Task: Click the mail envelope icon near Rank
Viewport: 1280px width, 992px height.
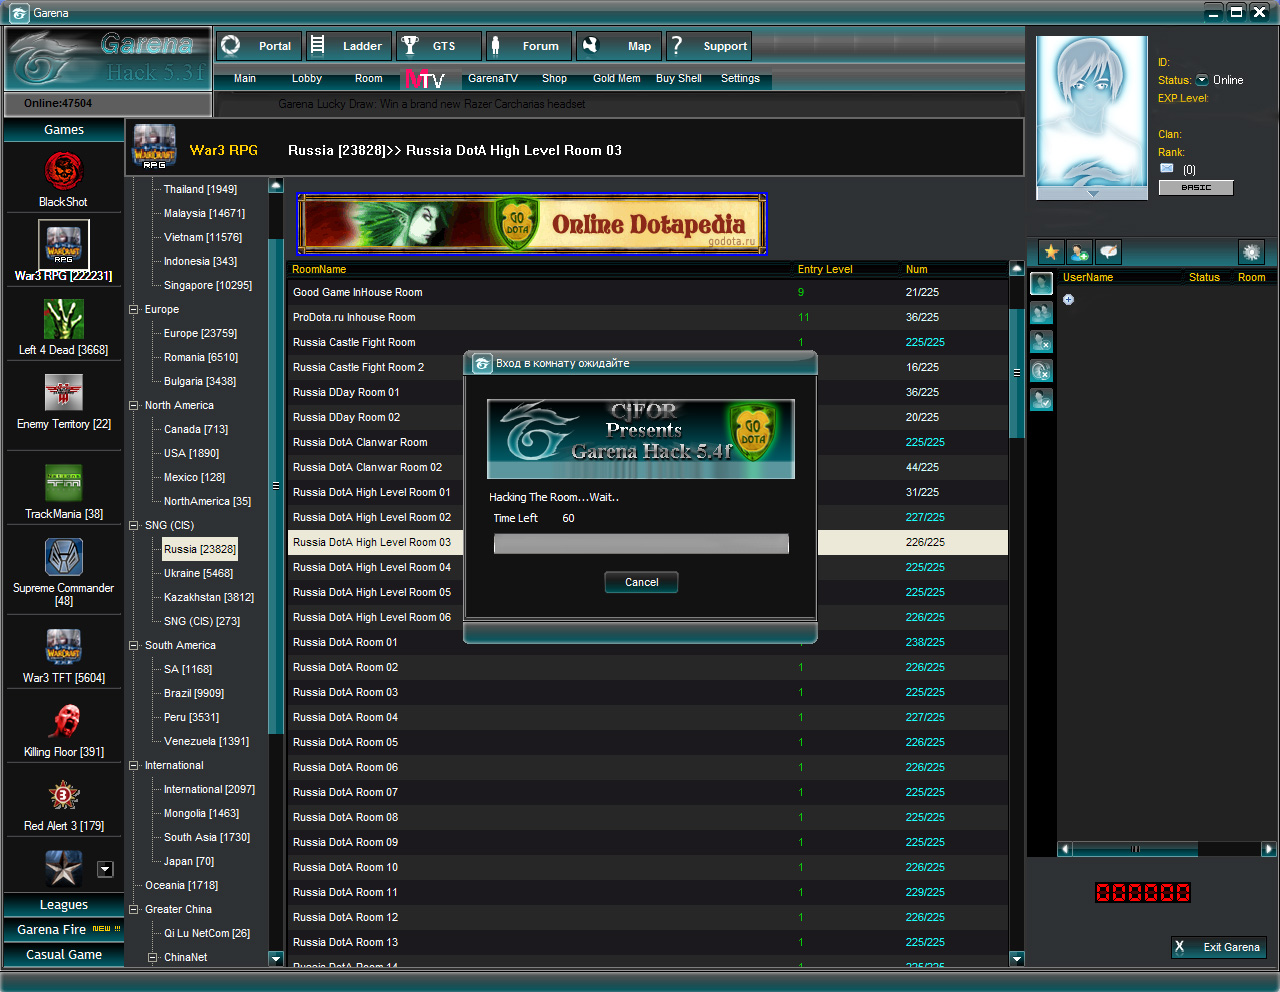Action: tap(1166, 169)
